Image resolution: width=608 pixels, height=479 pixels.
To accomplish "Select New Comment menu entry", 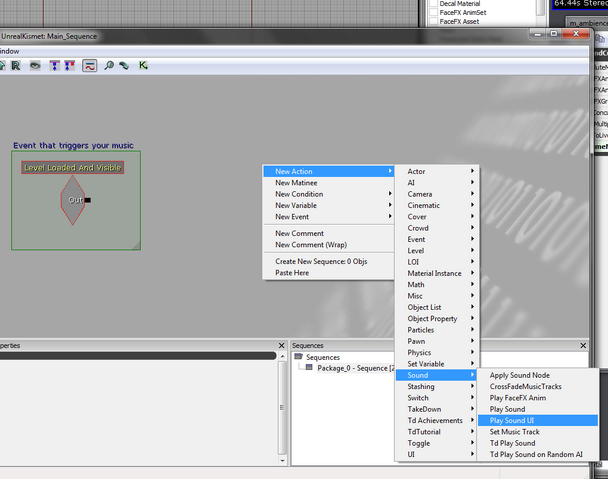I will click(328, 233).
